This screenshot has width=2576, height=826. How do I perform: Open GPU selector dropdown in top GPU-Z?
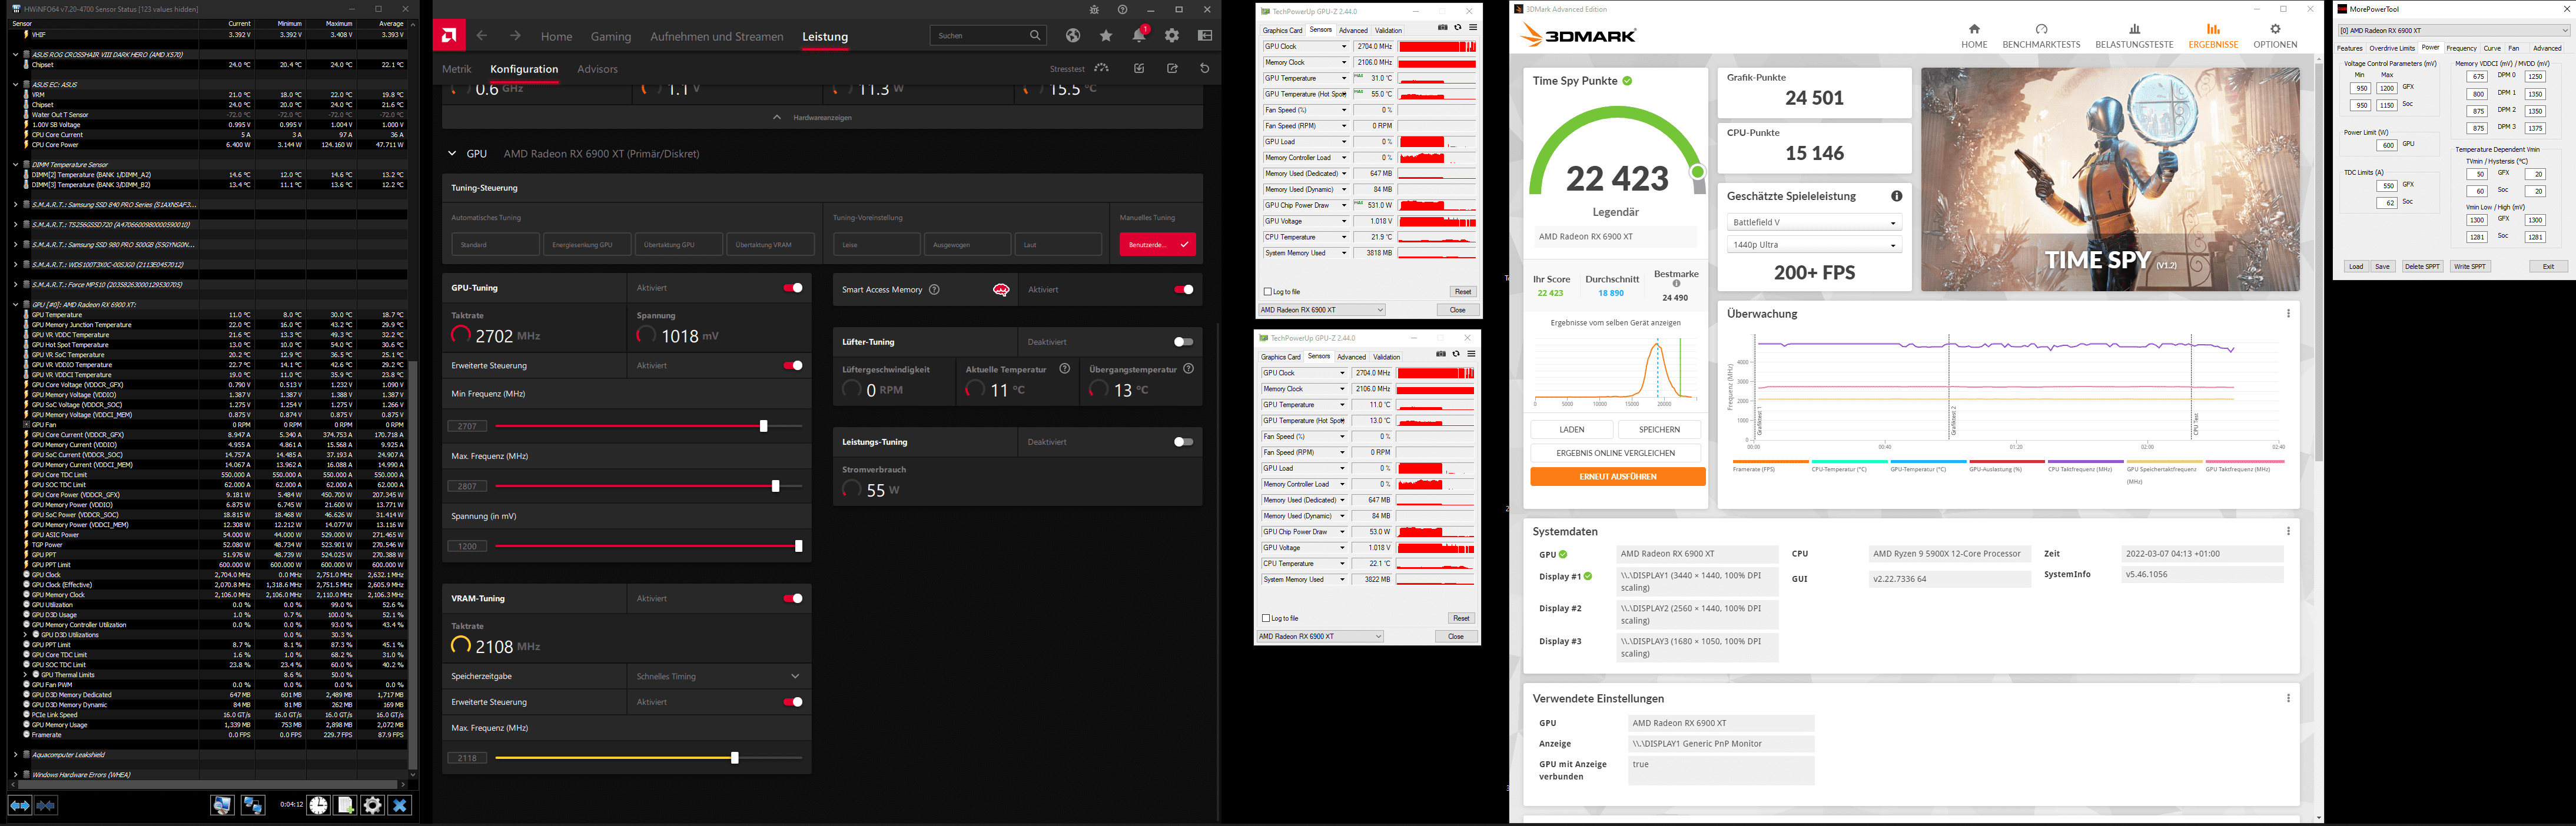pyautogui.click(x=1322, y=310)
